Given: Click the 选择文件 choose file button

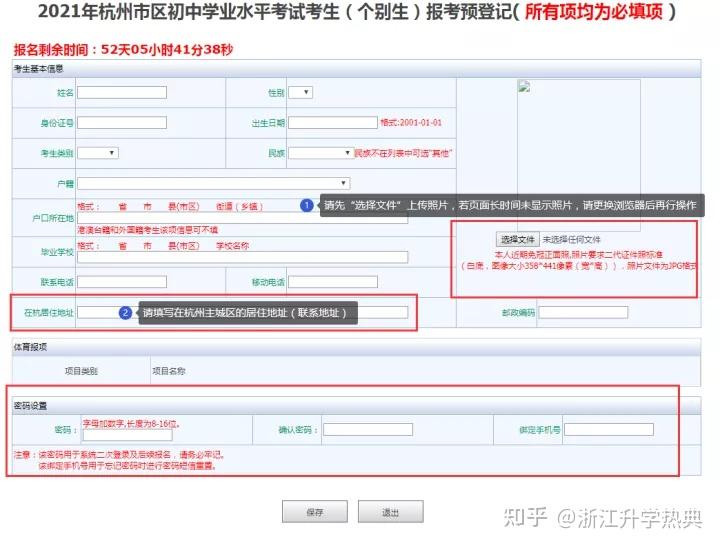Looking at the screenshot, I should [x=518, y=239].
